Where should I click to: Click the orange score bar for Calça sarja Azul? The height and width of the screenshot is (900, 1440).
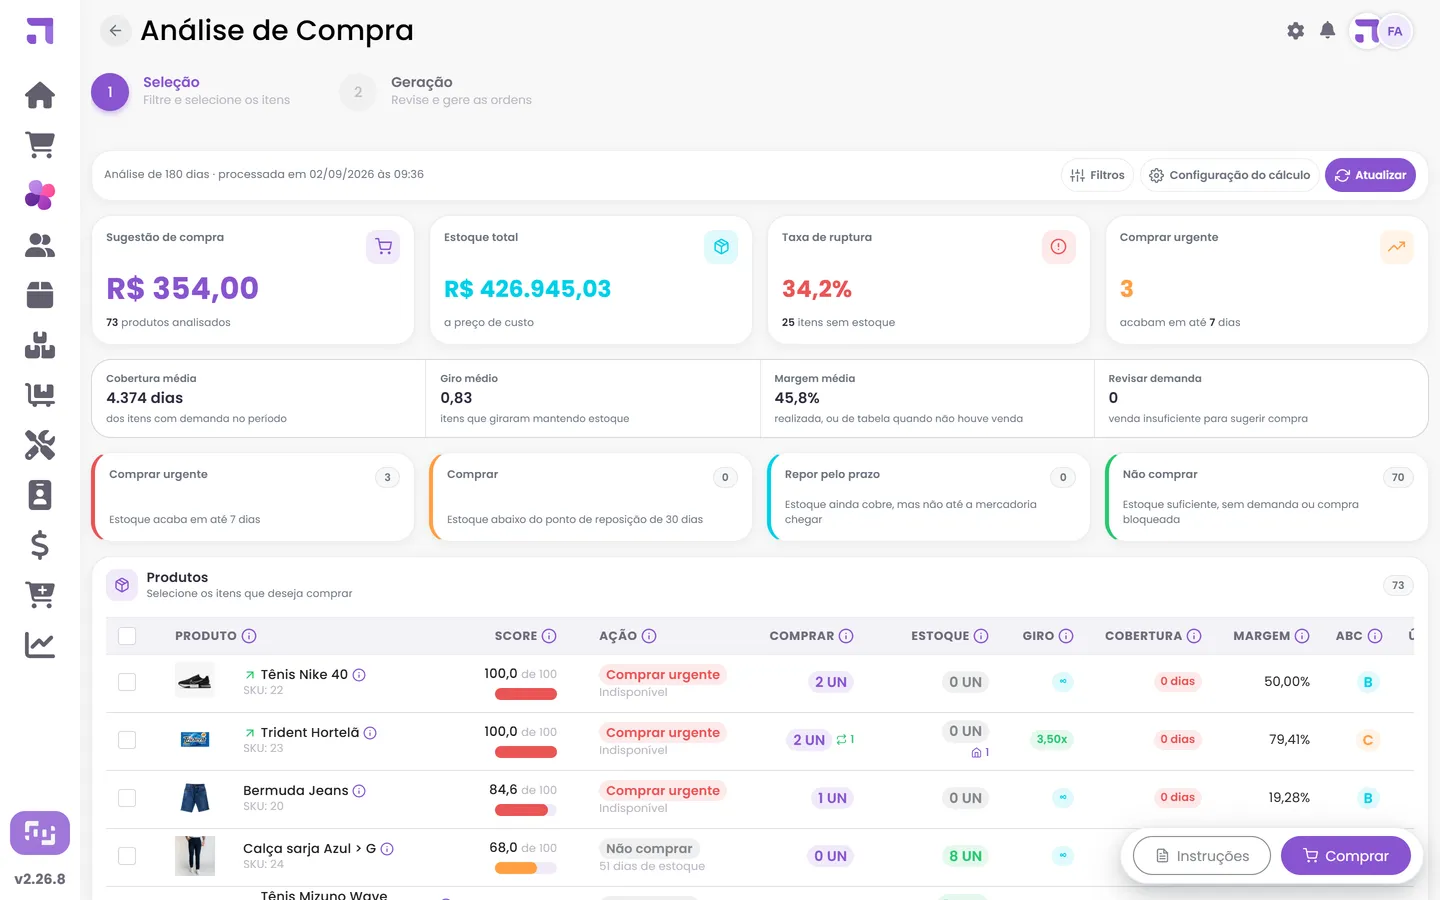[526, 868]
